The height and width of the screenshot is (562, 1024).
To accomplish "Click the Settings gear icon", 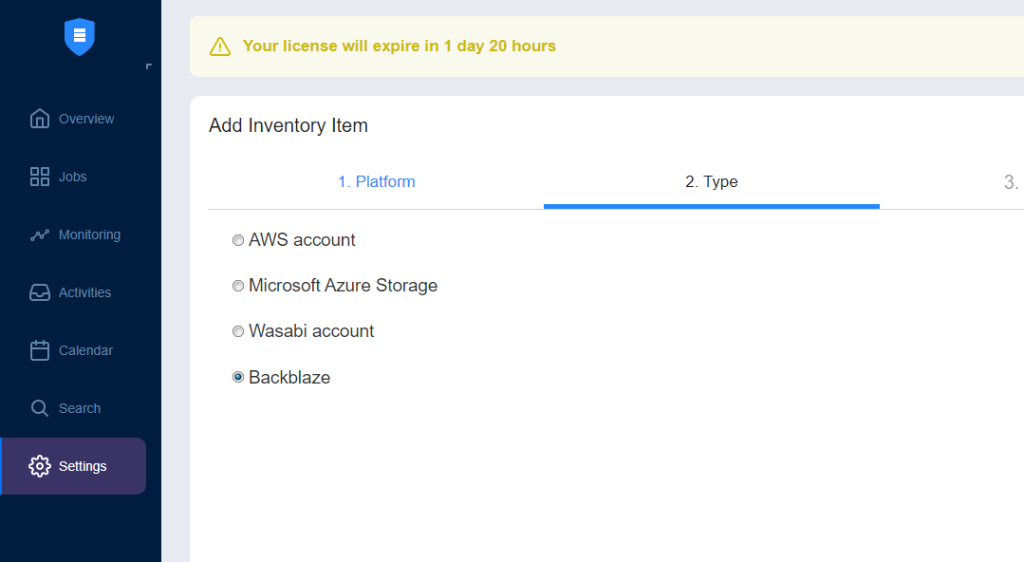I will click(x=39, y=466).
